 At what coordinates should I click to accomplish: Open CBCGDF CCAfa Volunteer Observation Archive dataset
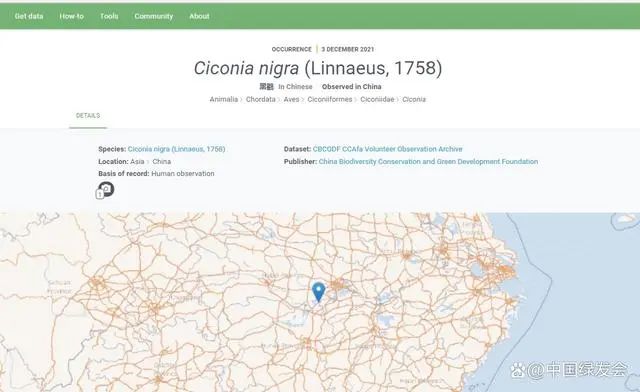387,149
